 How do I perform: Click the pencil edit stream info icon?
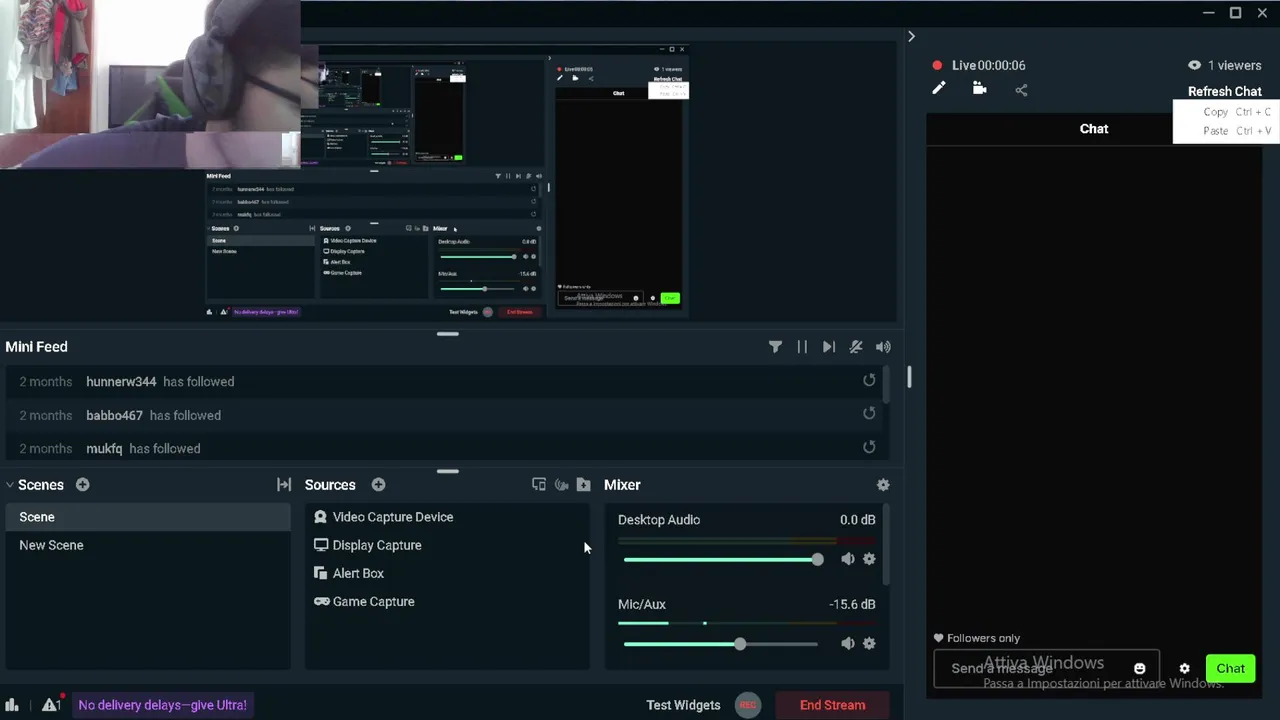coord(938,89)
